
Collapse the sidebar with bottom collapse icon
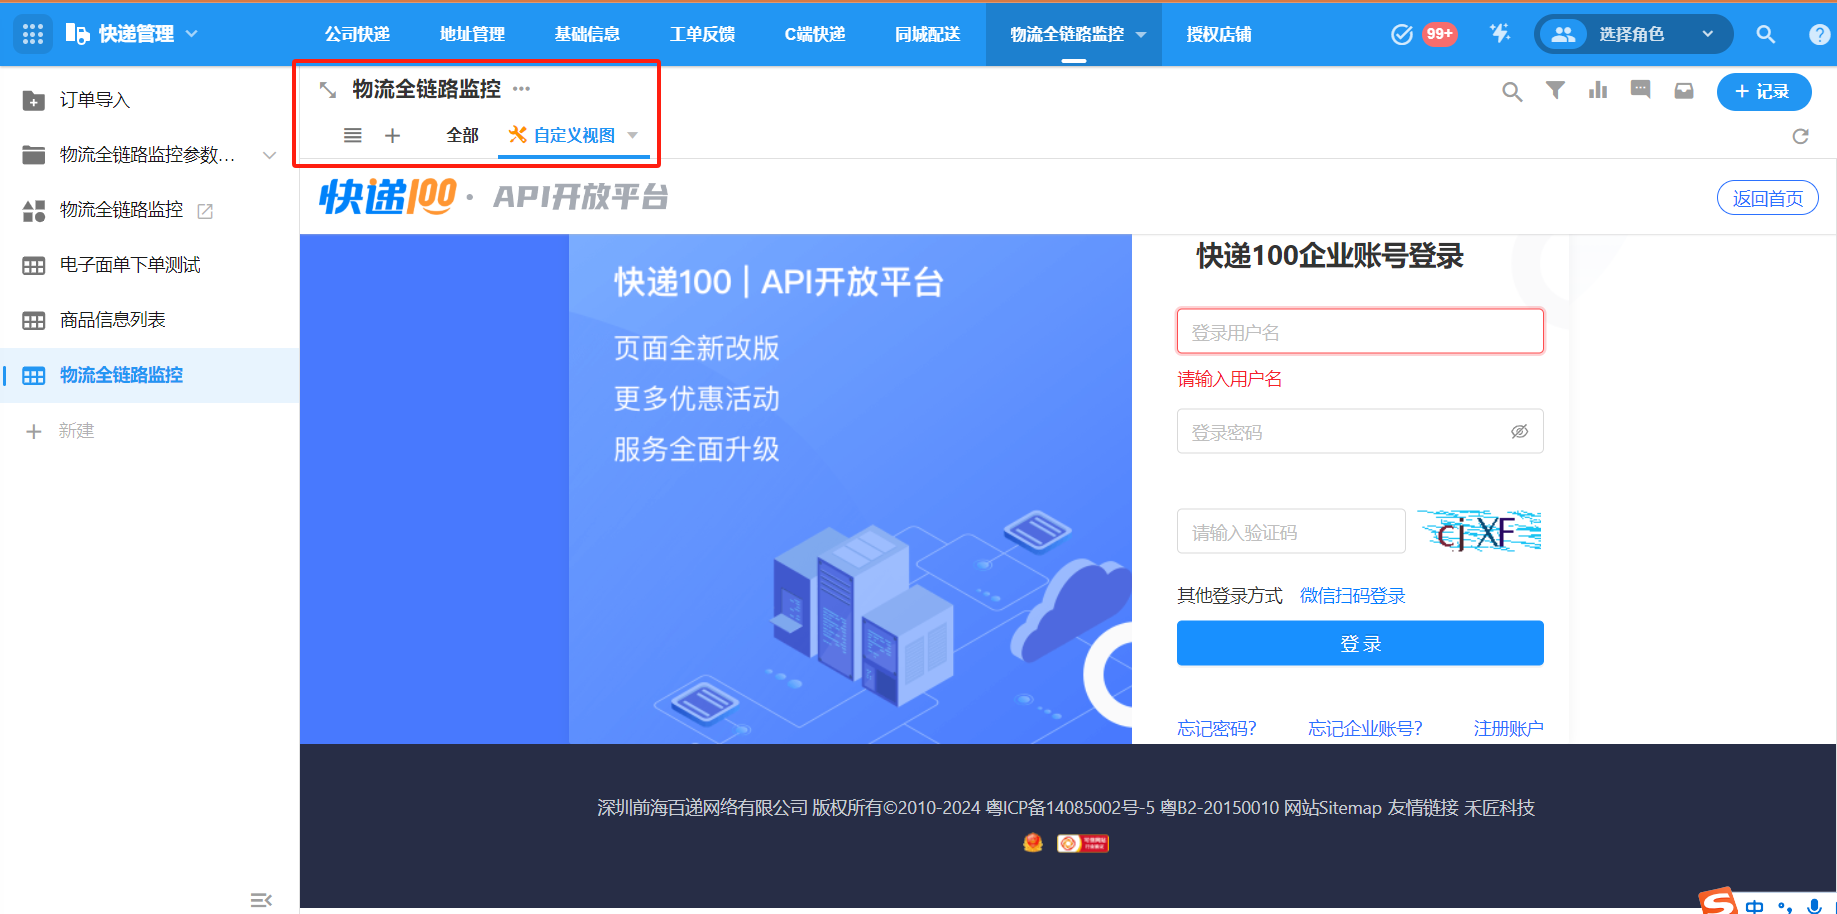click(x=261, y=900)
